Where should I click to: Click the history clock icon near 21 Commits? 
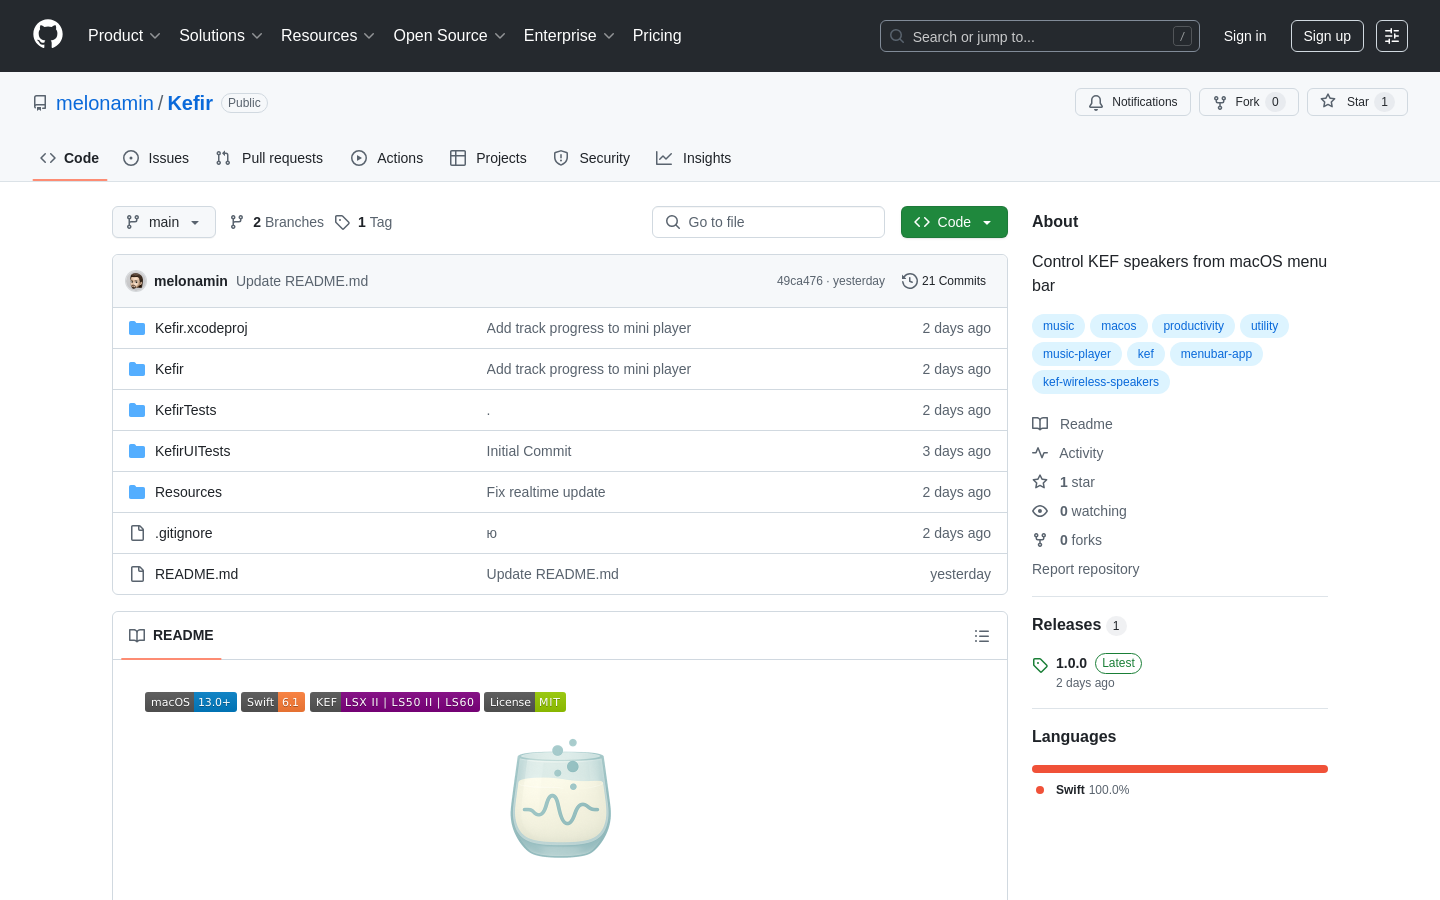[x=909, y=281]
